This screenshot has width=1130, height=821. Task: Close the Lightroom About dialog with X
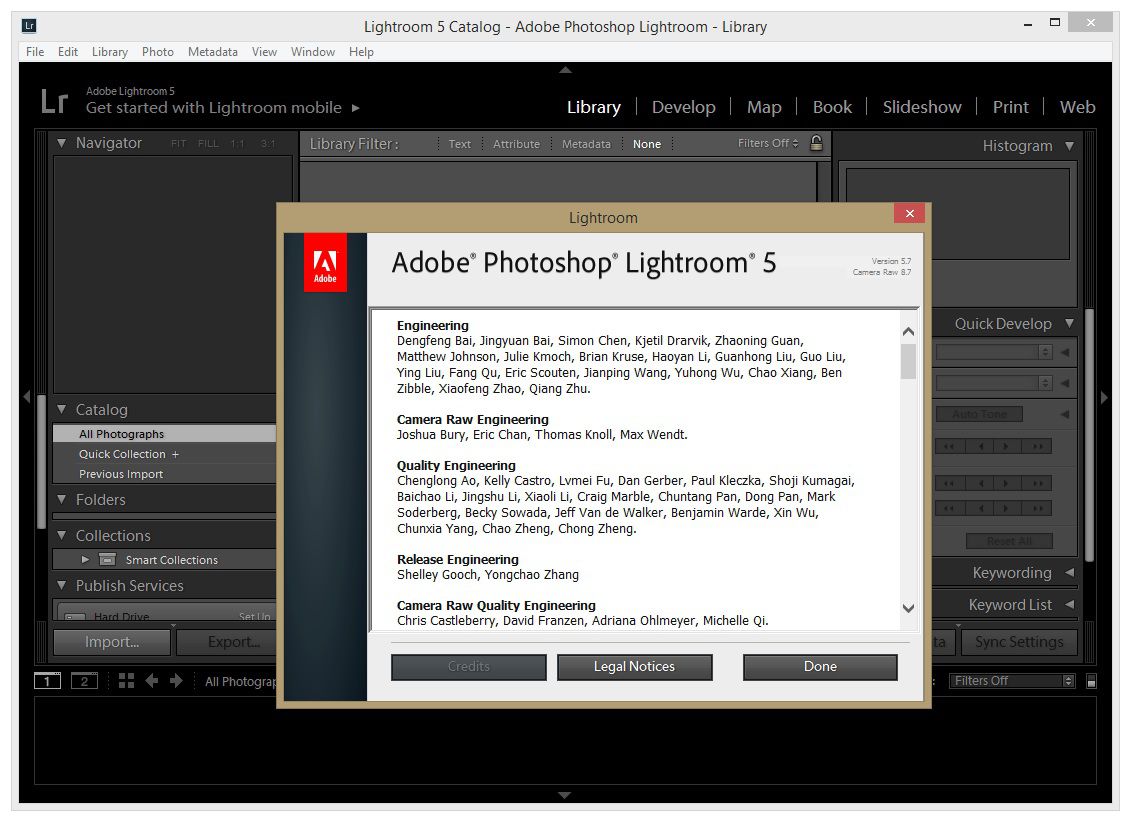[909, 213]
